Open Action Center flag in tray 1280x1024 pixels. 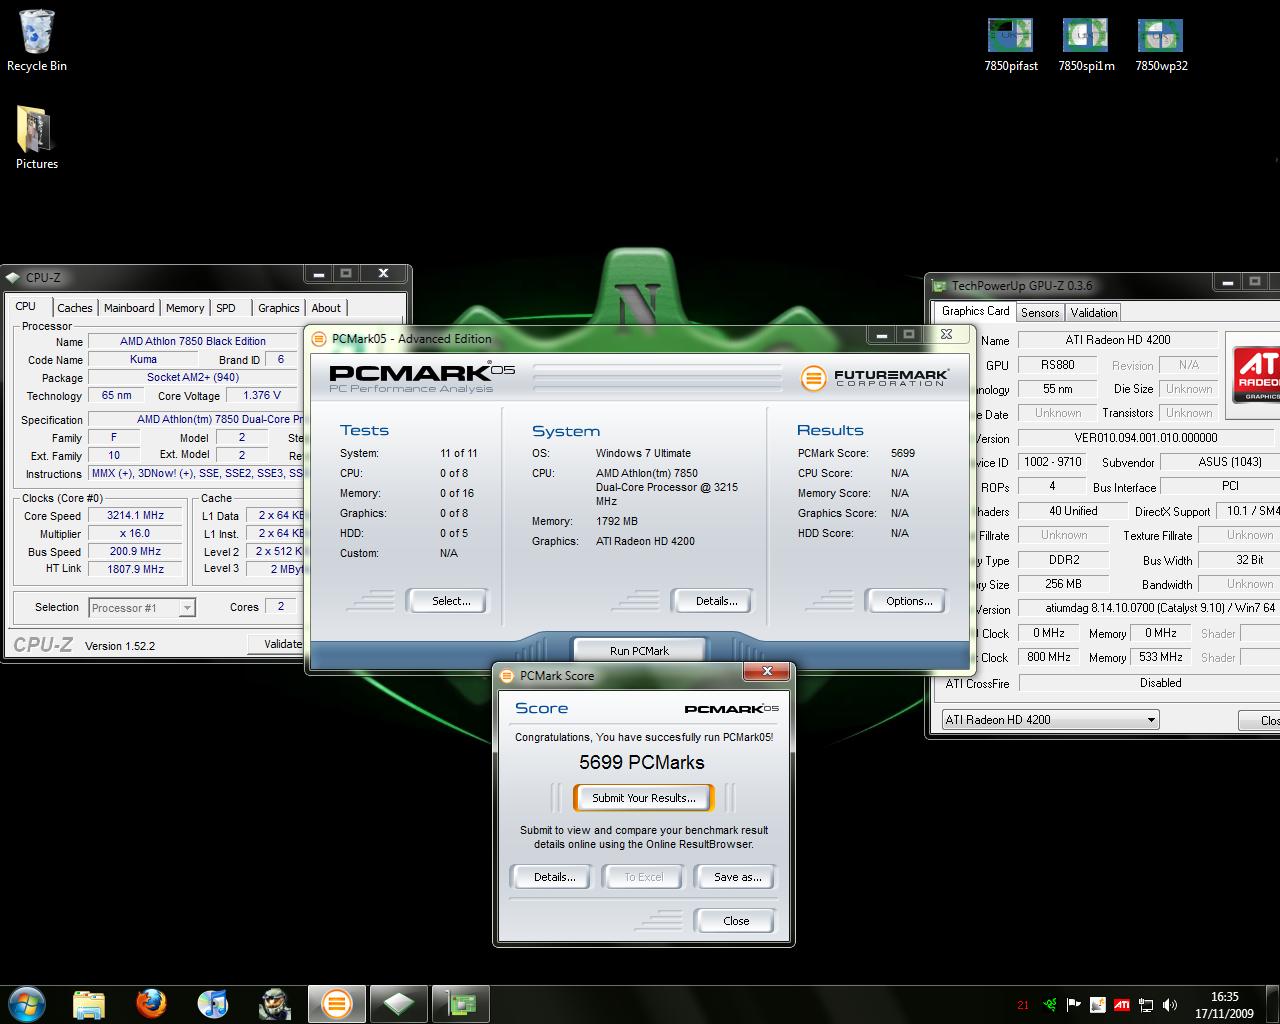point(1074,1005)
